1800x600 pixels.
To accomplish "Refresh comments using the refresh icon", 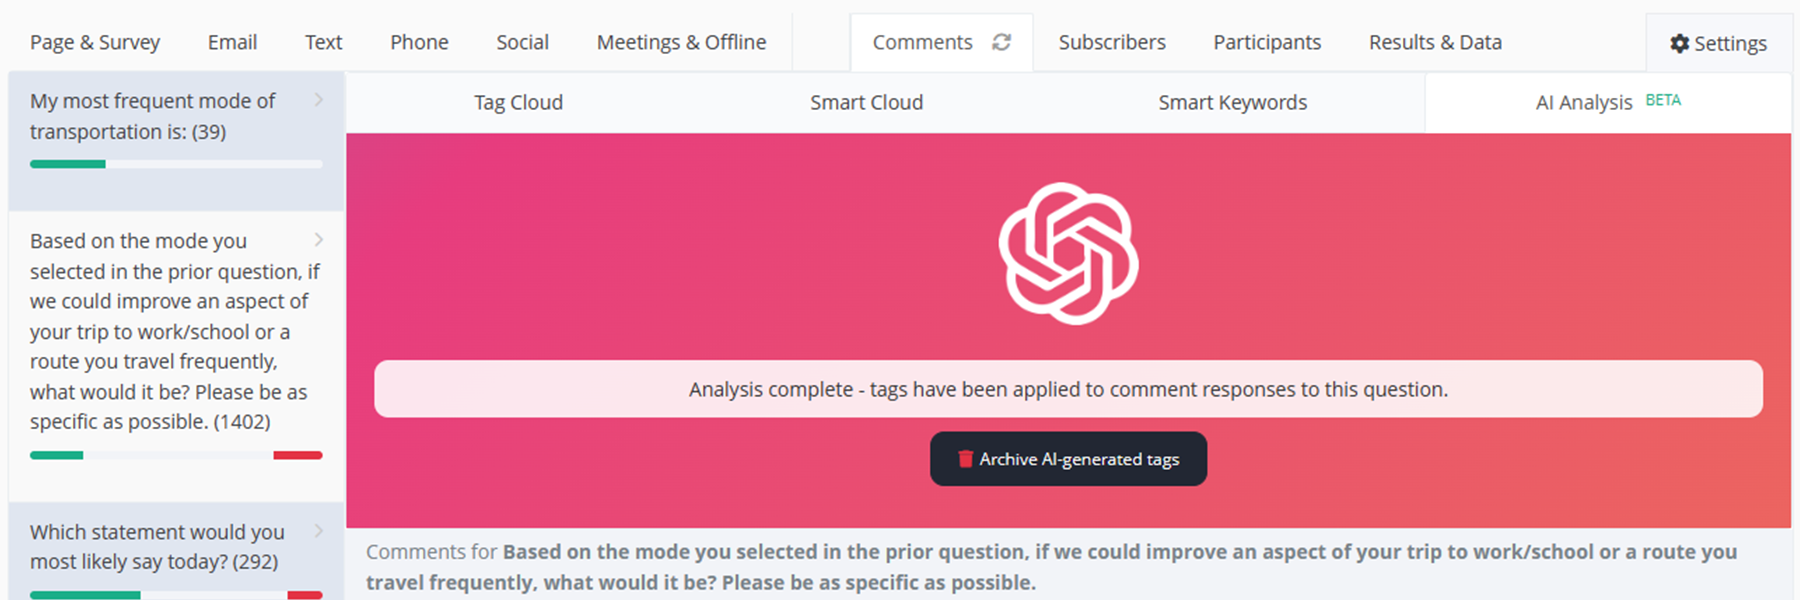I will [1003, 42].
